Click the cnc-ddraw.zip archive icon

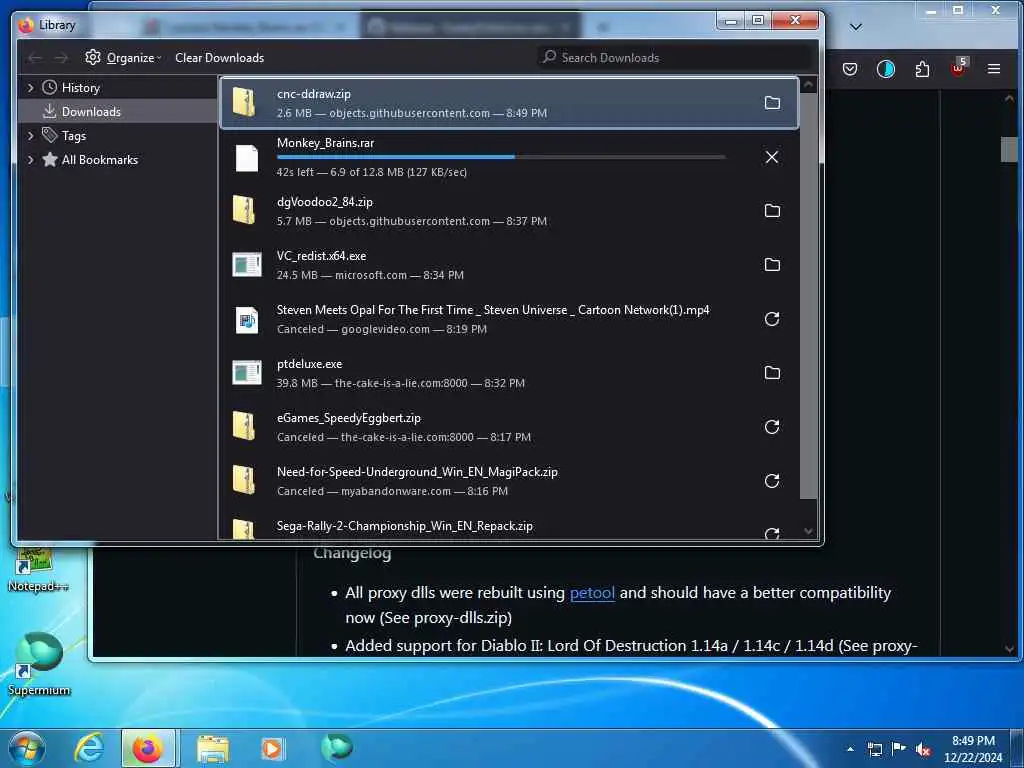coord(245,103)
